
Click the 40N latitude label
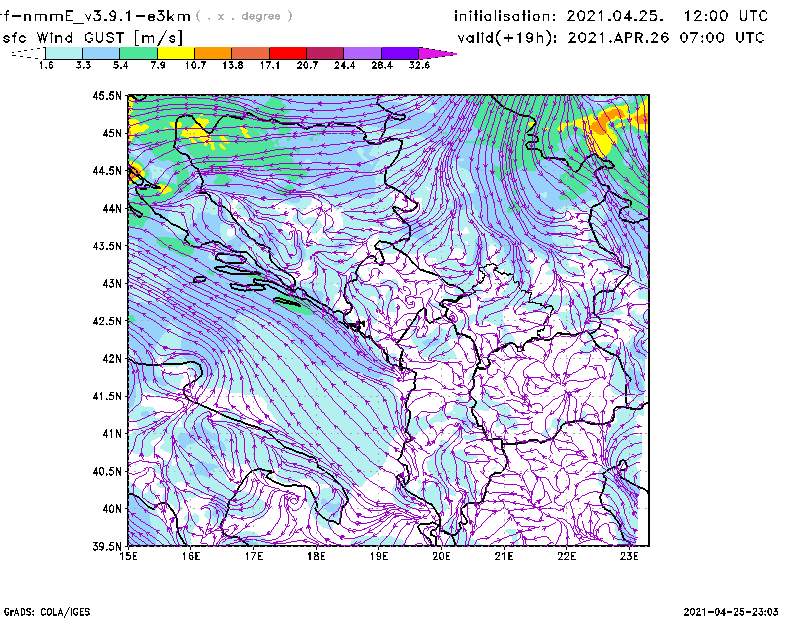coord(112,509)
